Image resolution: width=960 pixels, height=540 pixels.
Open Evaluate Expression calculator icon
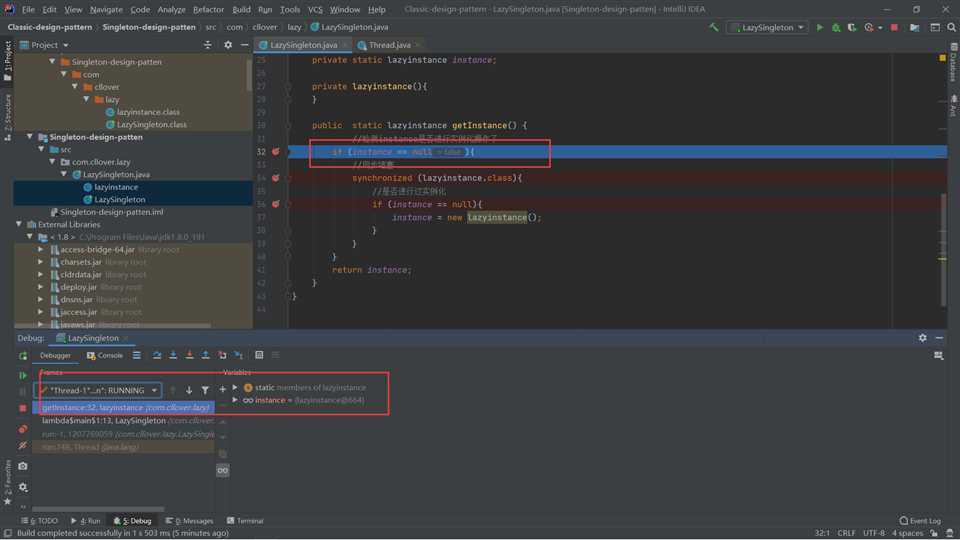click(259, 355)
